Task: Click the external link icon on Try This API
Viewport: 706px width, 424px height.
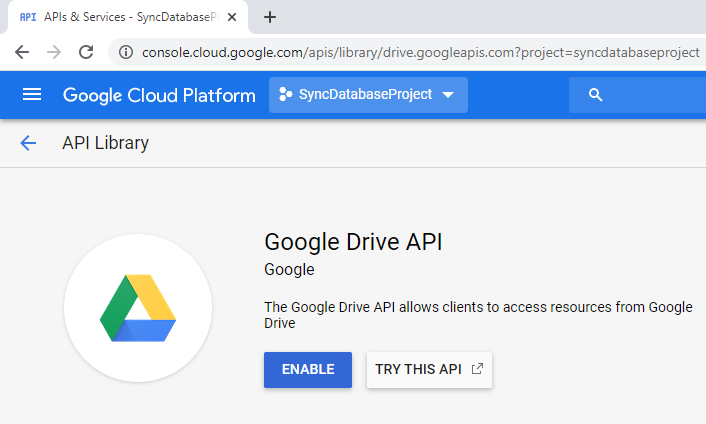Action: (477, 369)
